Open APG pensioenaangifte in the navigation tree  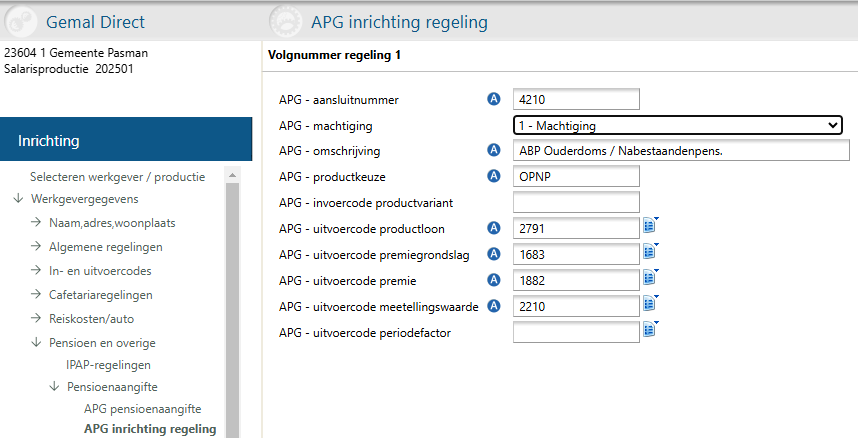[x=142, y=409]
